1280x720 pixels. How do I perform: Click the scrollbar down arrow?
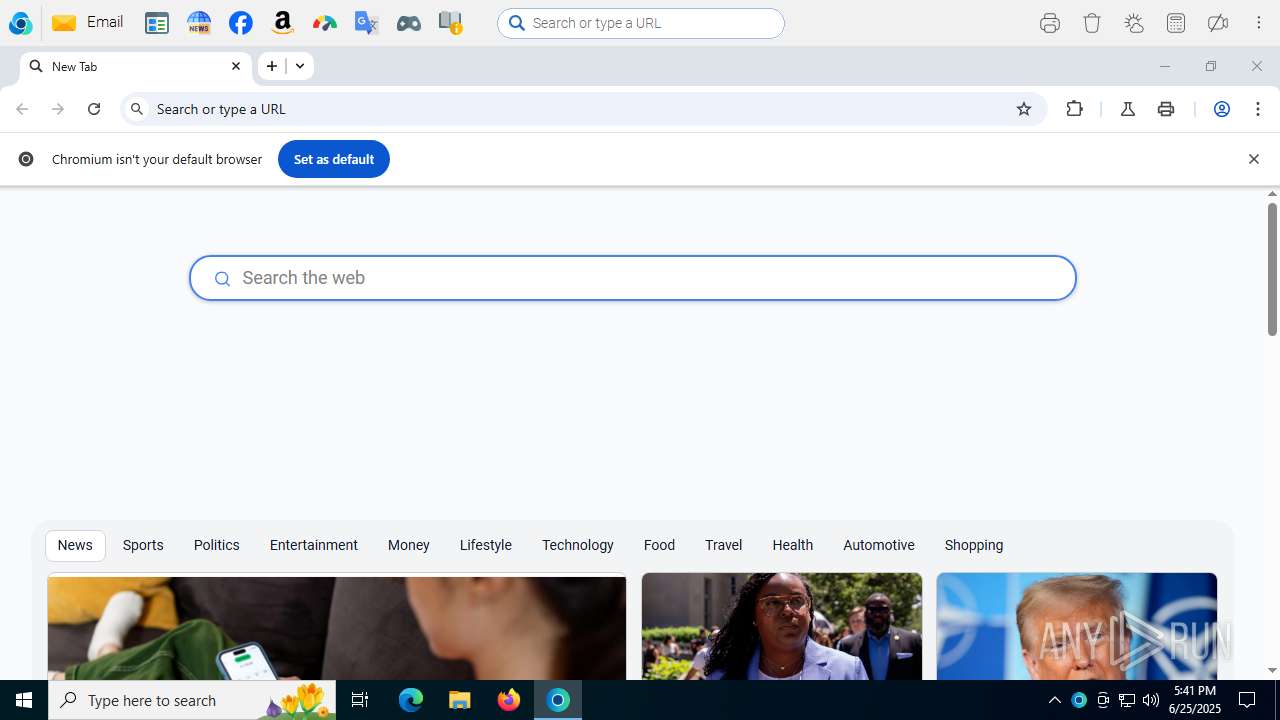pos(1273,671)
